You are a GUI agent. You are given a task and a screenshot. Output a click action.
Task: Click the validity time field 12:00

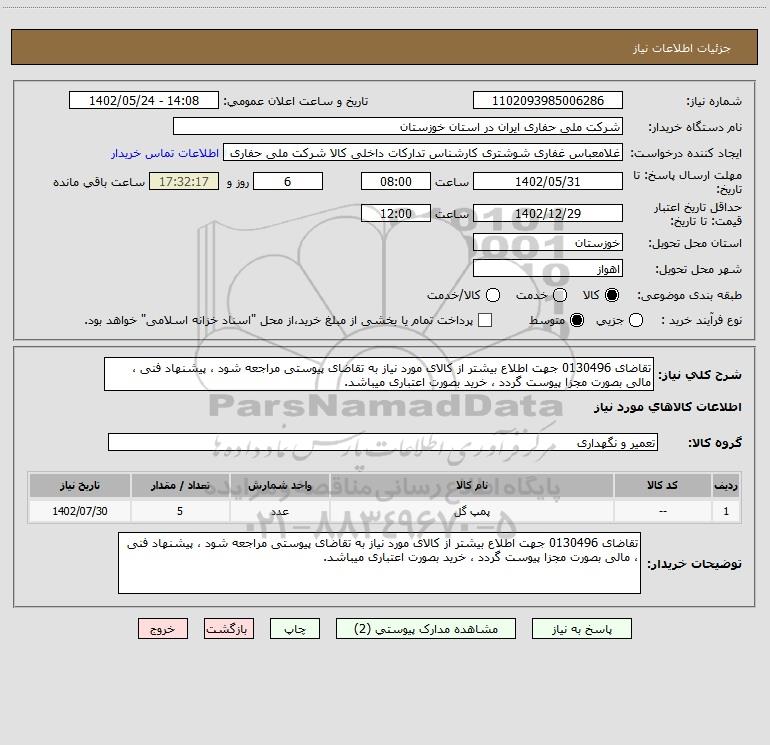pos(396,213)
